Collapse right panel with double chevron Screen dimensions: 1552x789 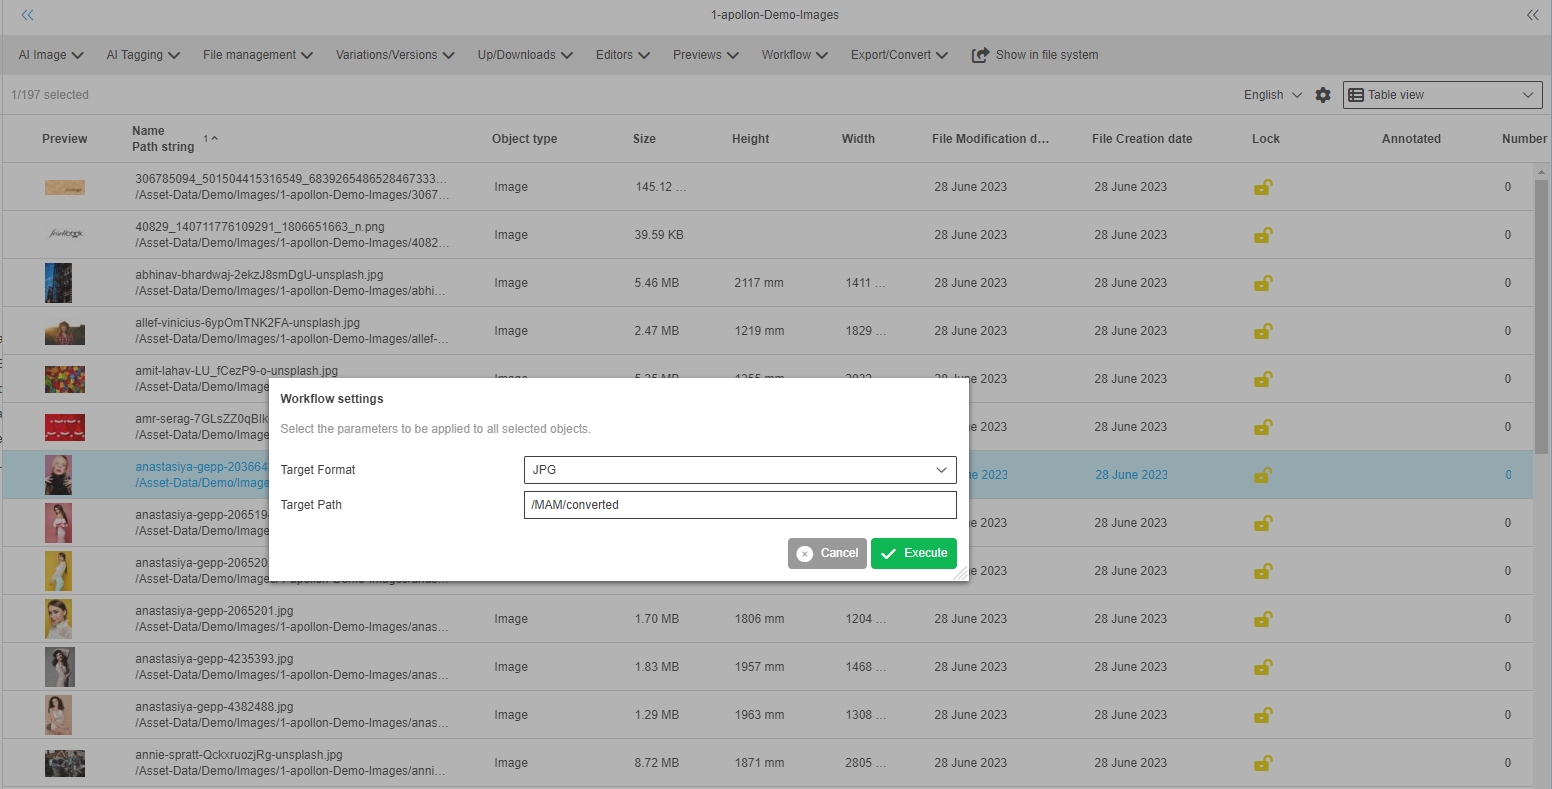[1532, 15]
